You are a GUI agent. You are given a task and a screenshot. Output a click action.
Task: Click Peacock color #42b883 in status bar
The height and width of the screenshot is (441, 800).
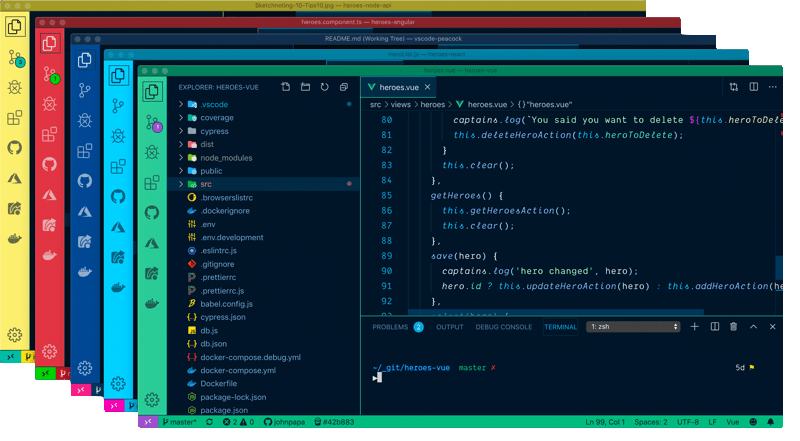click(x=334, y=422)
